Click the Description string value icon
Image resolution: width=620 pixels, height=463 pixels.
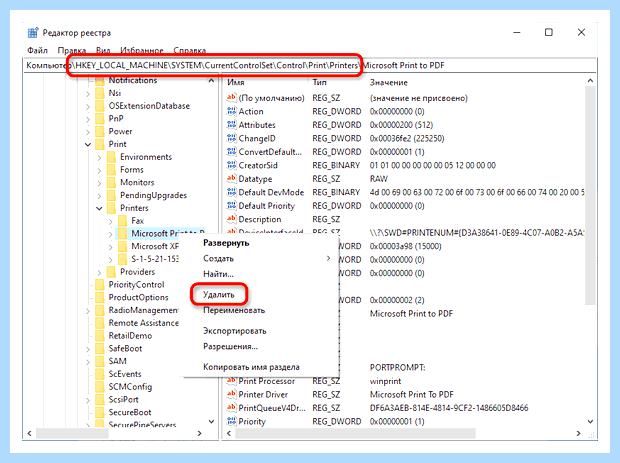point(231,219)
